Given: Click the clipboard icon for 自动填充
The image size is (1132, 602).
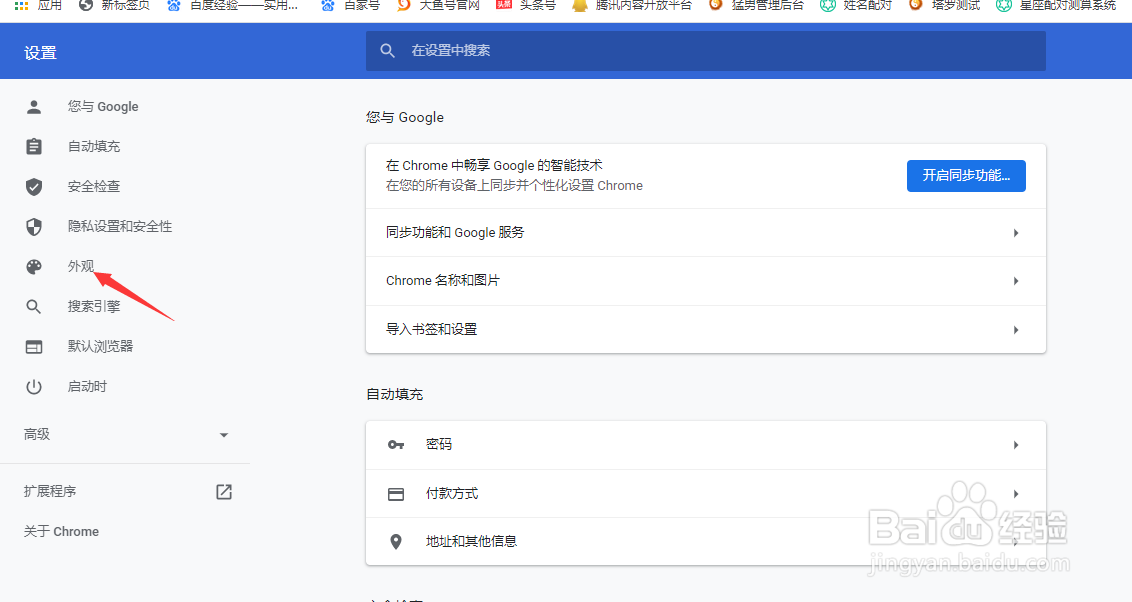Looking at the screenshot, I should point(34,147).
